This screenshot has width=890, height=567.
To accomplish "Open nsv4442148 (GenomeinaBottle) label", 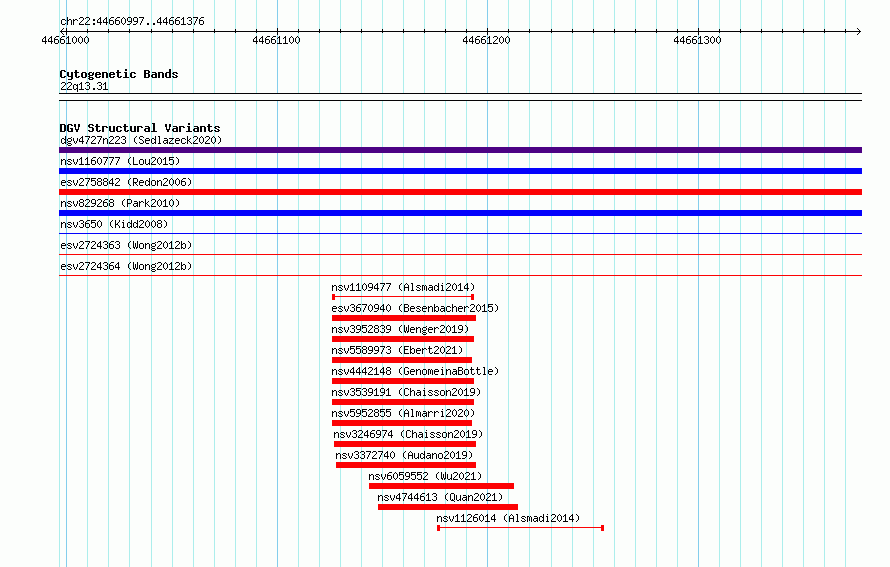I will click(x=415, y=371).
